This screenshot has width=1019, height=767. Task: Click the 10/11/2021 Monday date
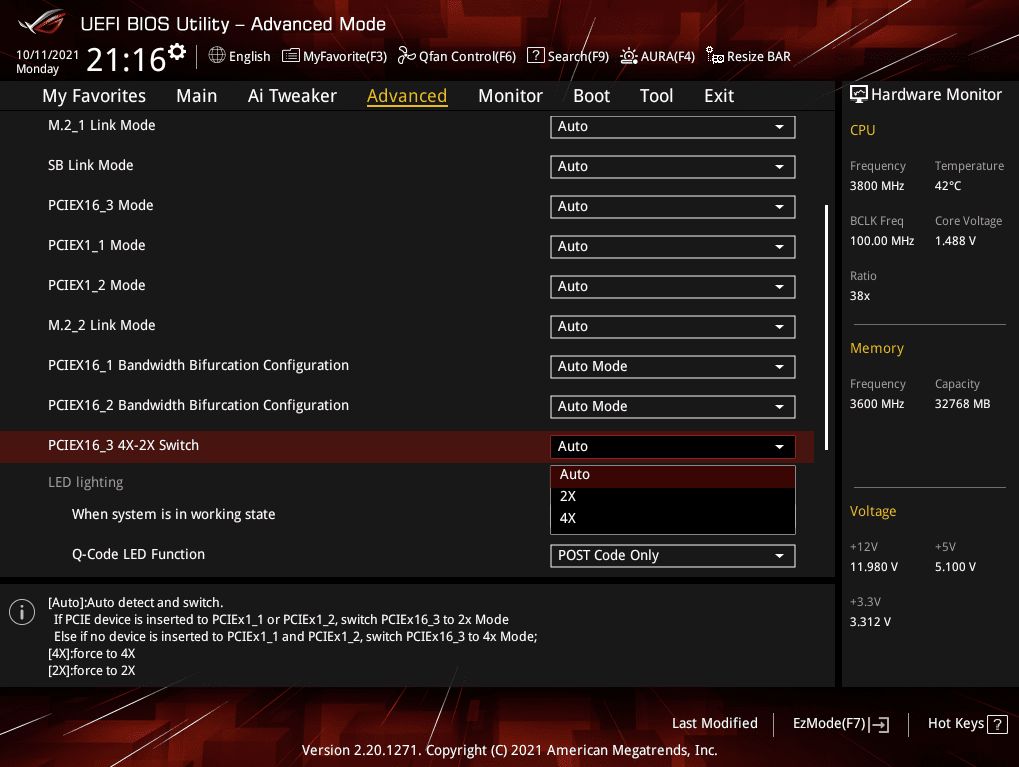pyautogui.click(x=47, y=62)
